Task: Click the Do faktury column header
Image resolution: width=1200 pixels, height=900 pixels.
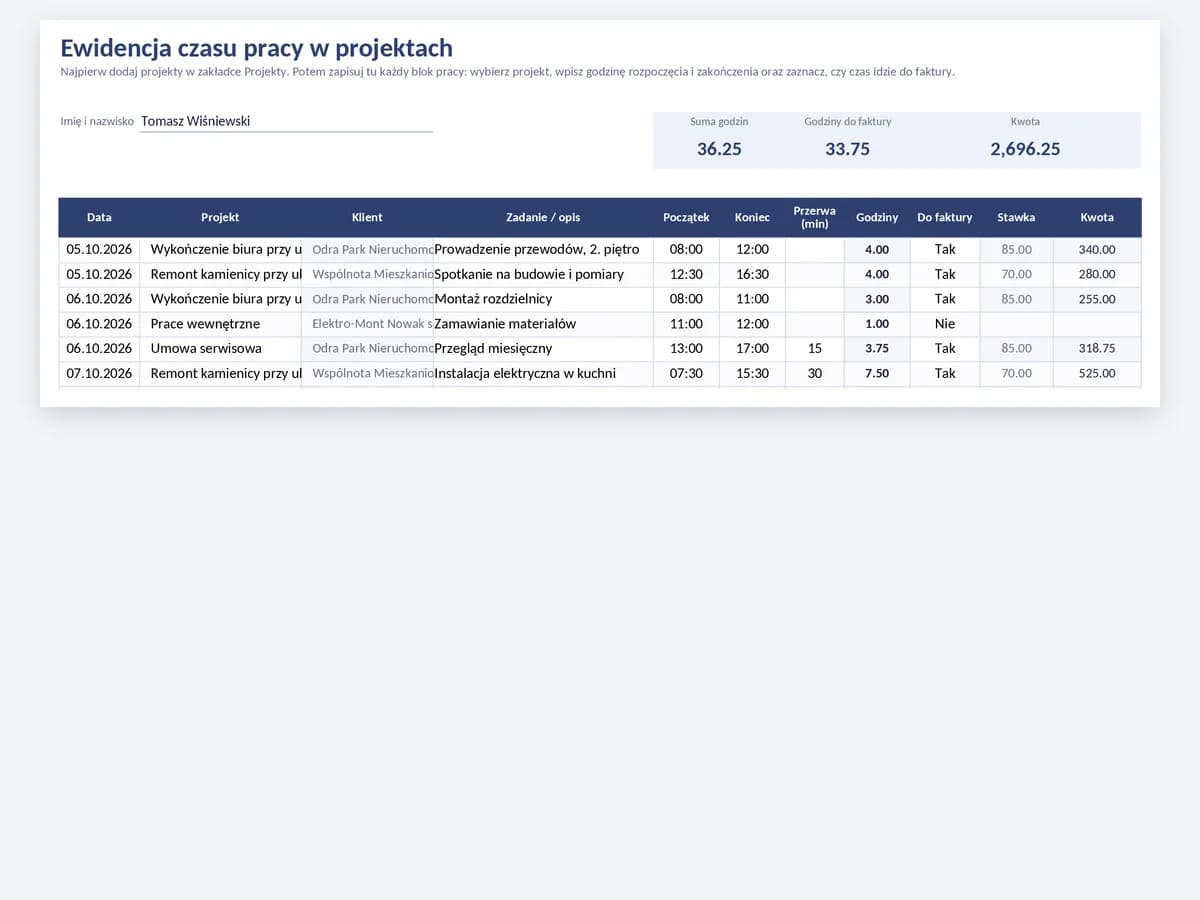Action: [x=945, y=217]
